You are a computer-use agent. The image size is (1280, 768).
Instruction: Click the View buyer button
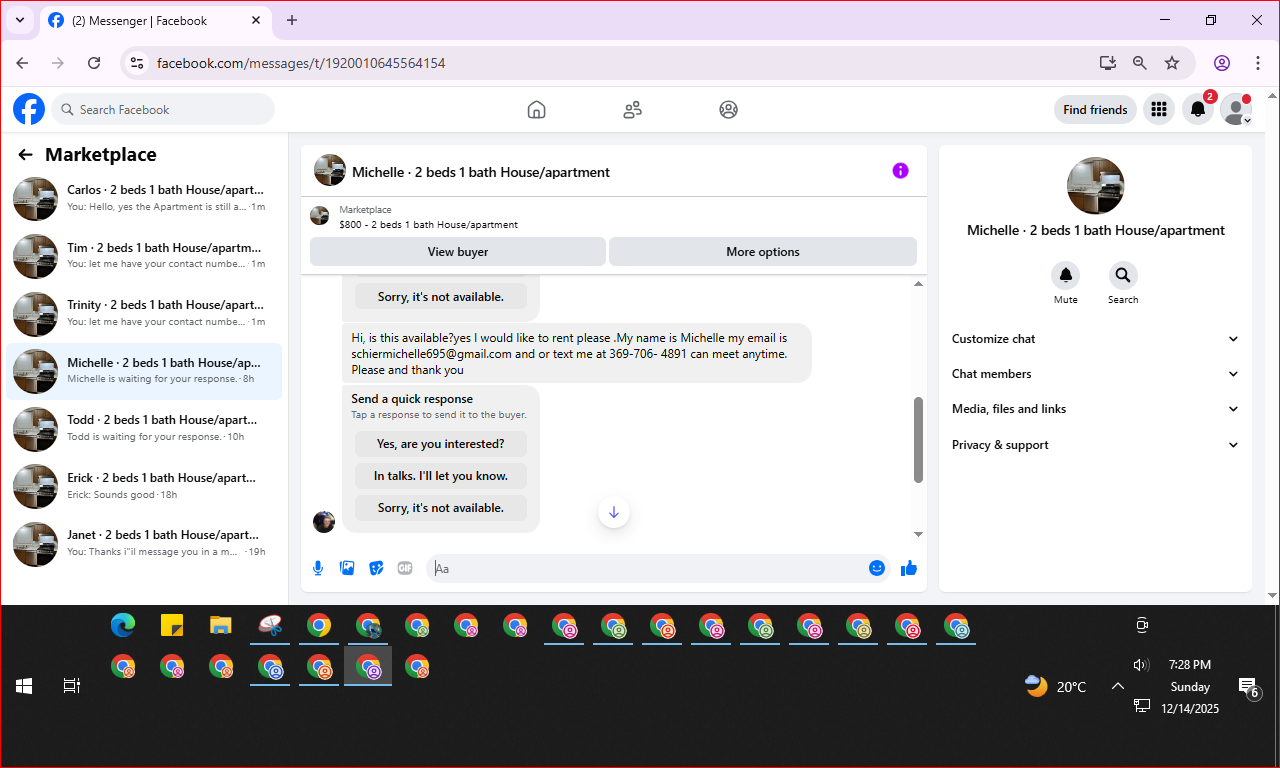coord(458,252)
